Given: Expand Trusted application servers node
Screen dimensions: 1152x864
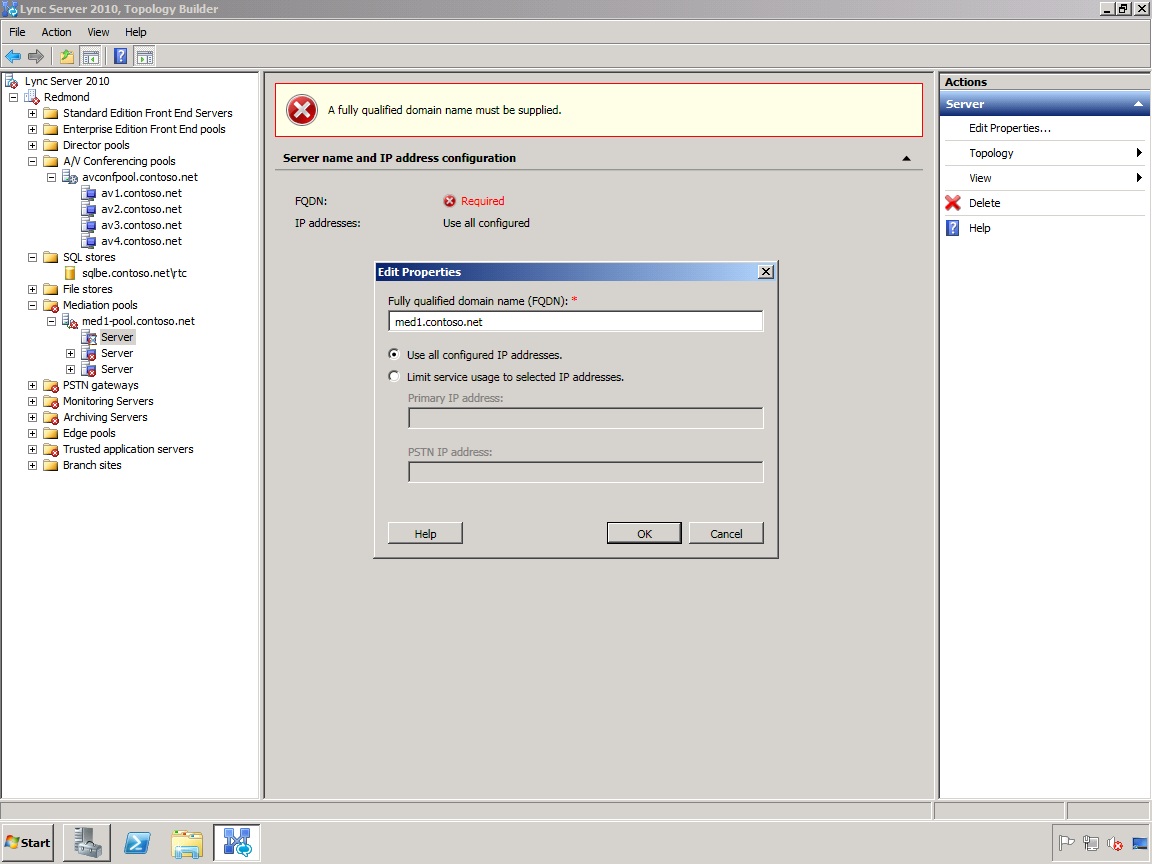Looking at the screenshot, I should point(32,450).
